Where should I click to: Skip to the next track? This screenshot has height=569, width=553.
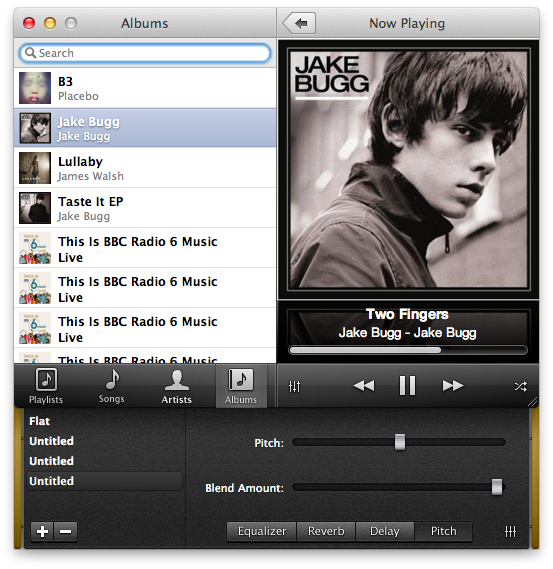pos(452,385)
